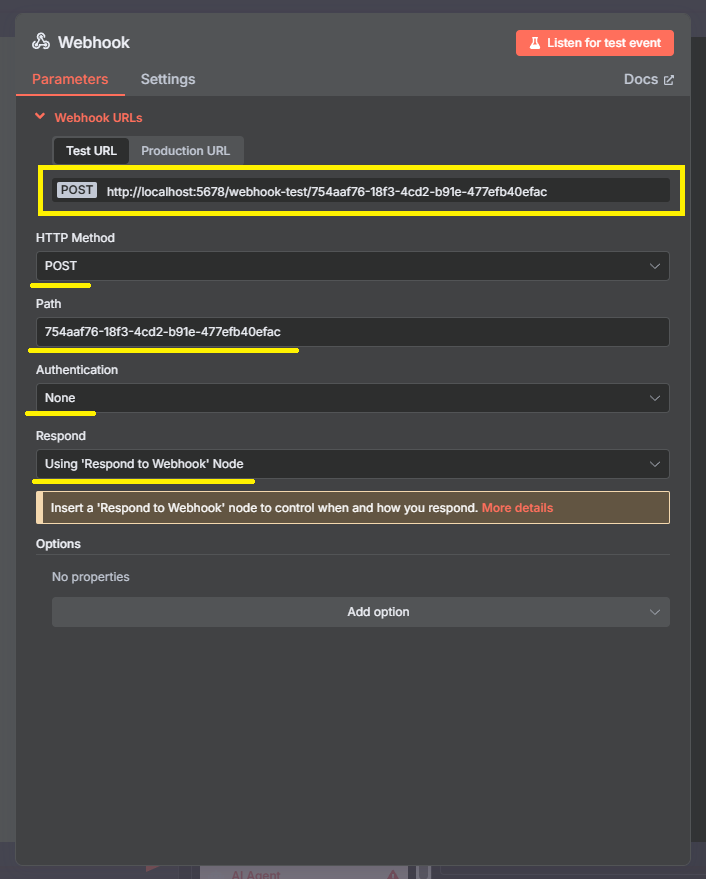Click the Webhook node icon in the header
The height and width of the screenshot is (879, 706).
click(41, 42)
